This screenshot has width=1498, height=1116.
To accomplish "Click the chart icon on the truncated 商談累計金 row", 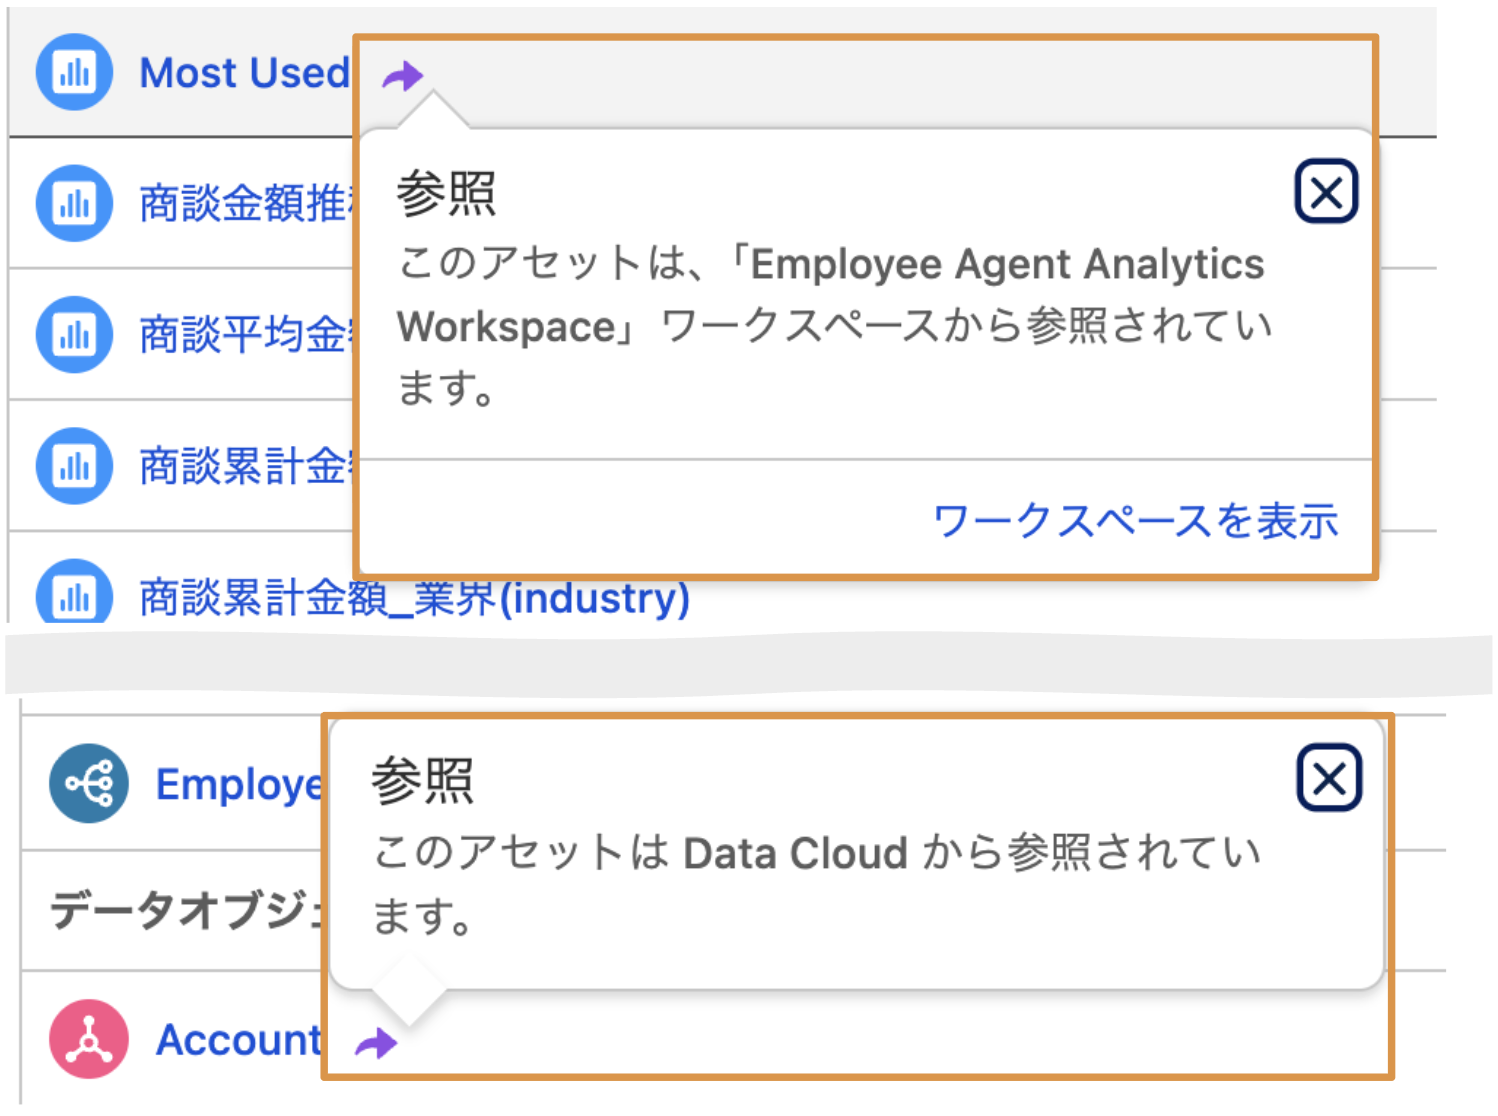I will tap(74, 465).
